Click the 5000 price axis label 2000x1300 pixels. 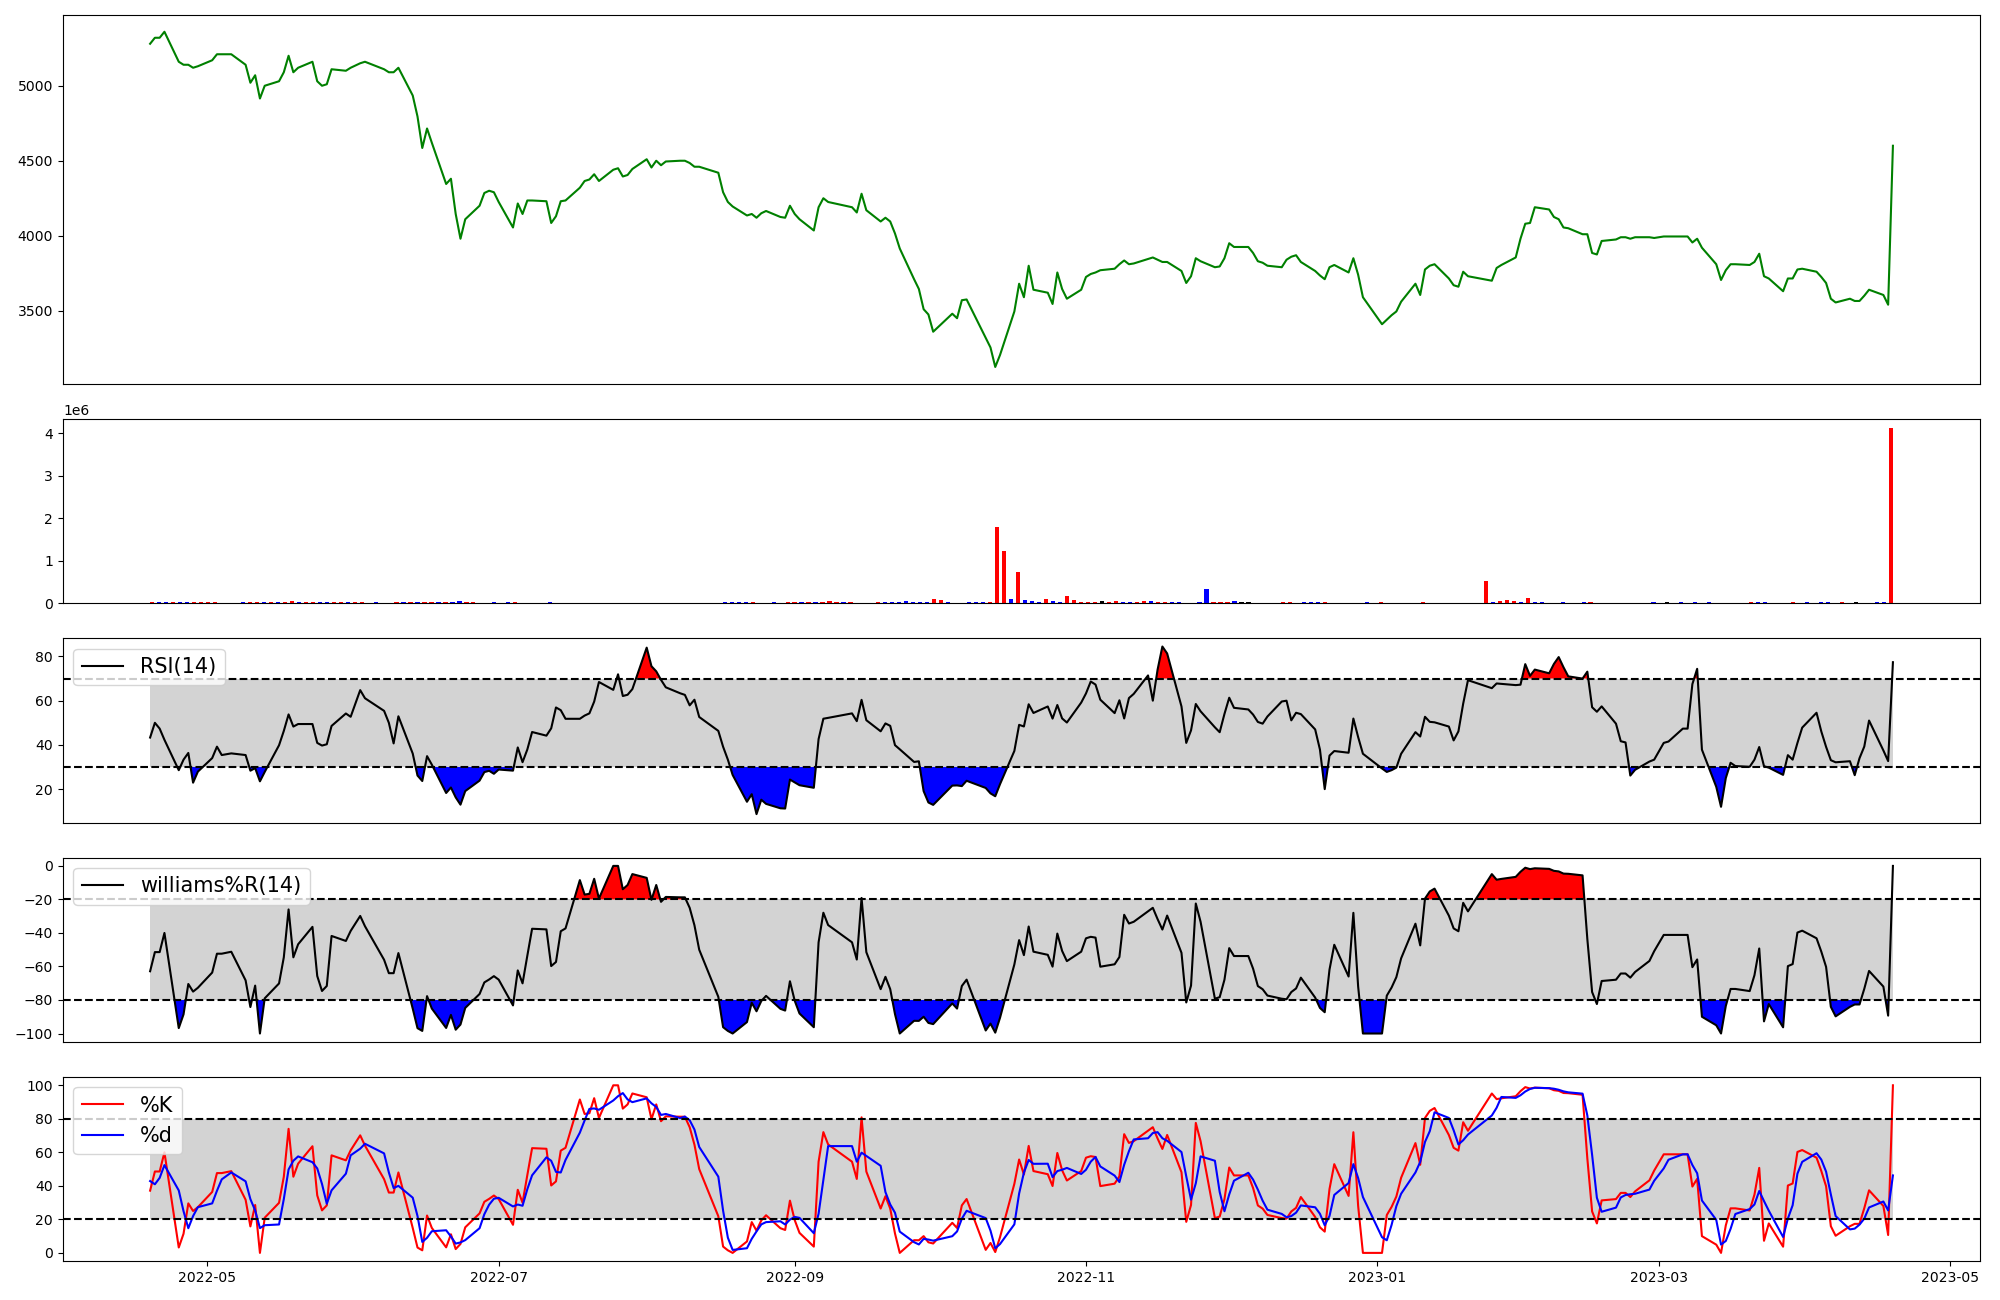(35, 86)
